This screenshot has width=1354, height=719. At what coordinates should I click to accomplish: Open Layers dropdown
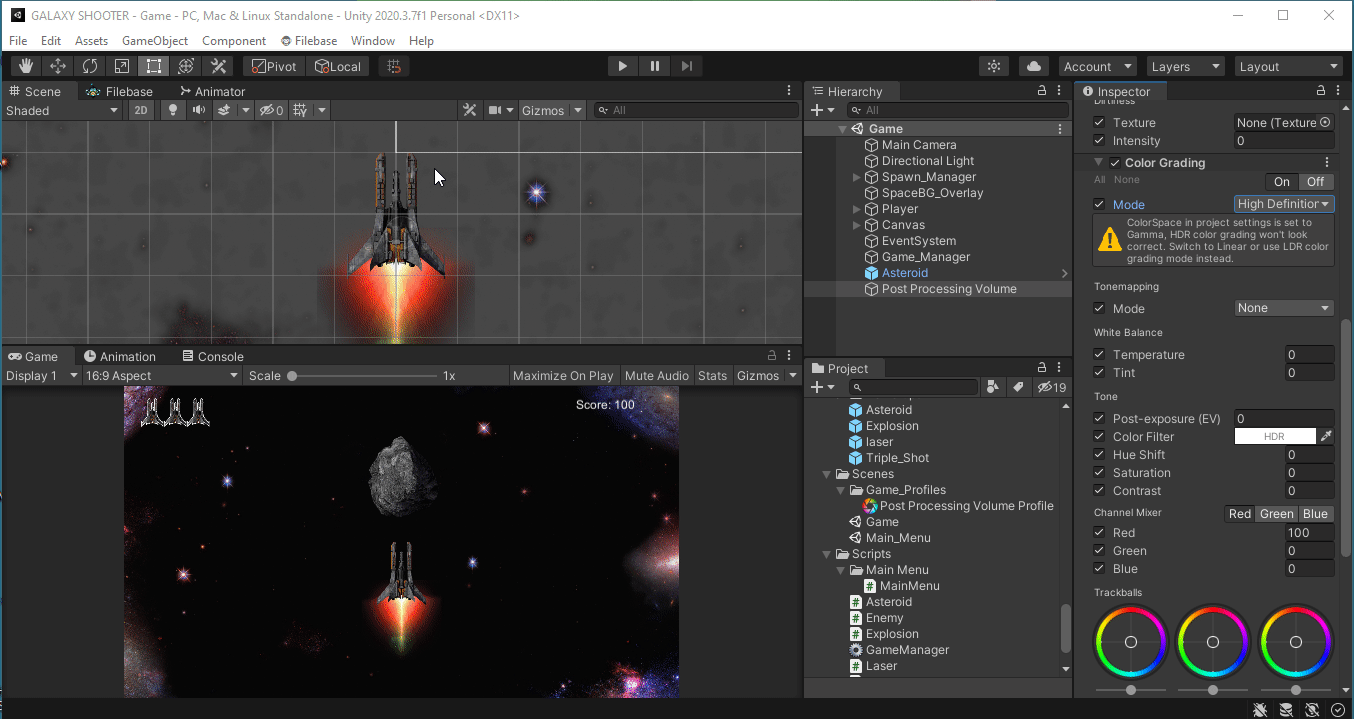(x=1186, y=66)
